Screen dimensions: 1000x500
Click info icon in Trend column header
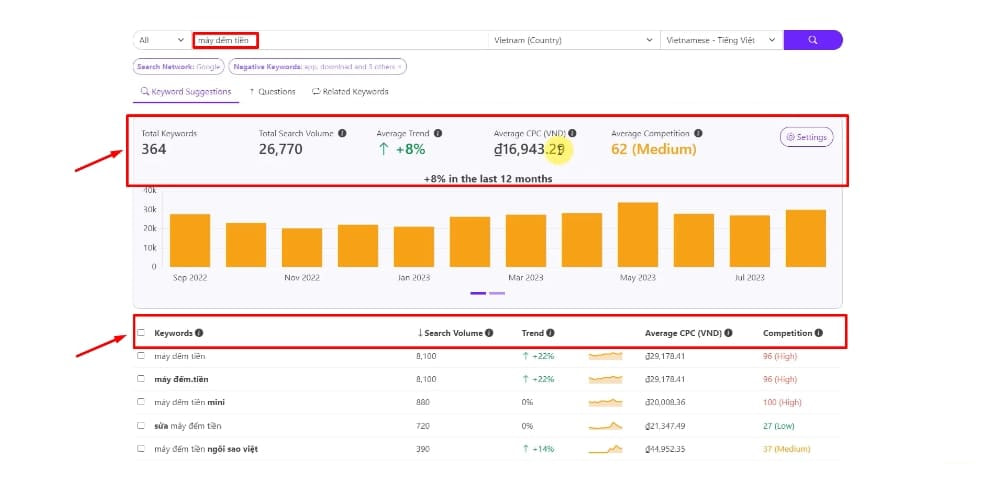point(550,333)
